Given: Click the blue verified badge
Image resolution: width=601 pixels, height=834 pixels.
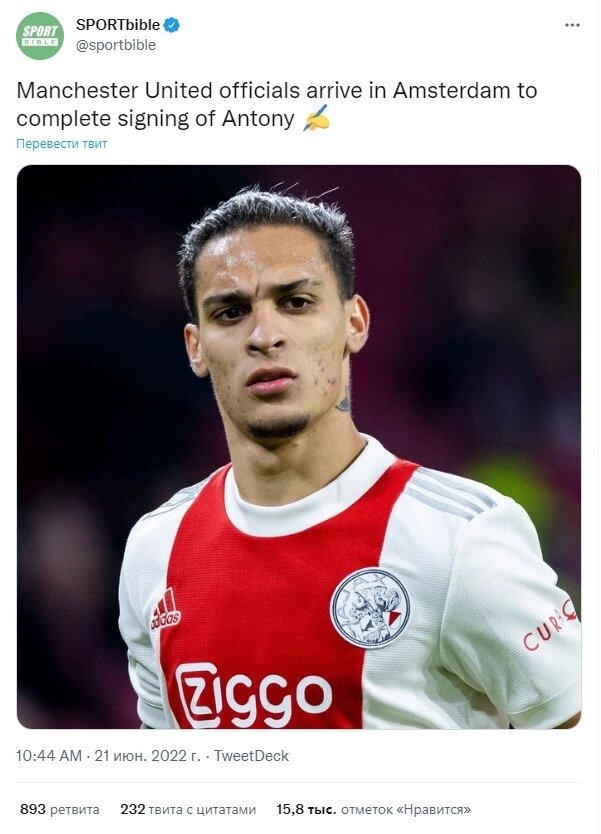Looking at the screenshot, I should point(171,24).
